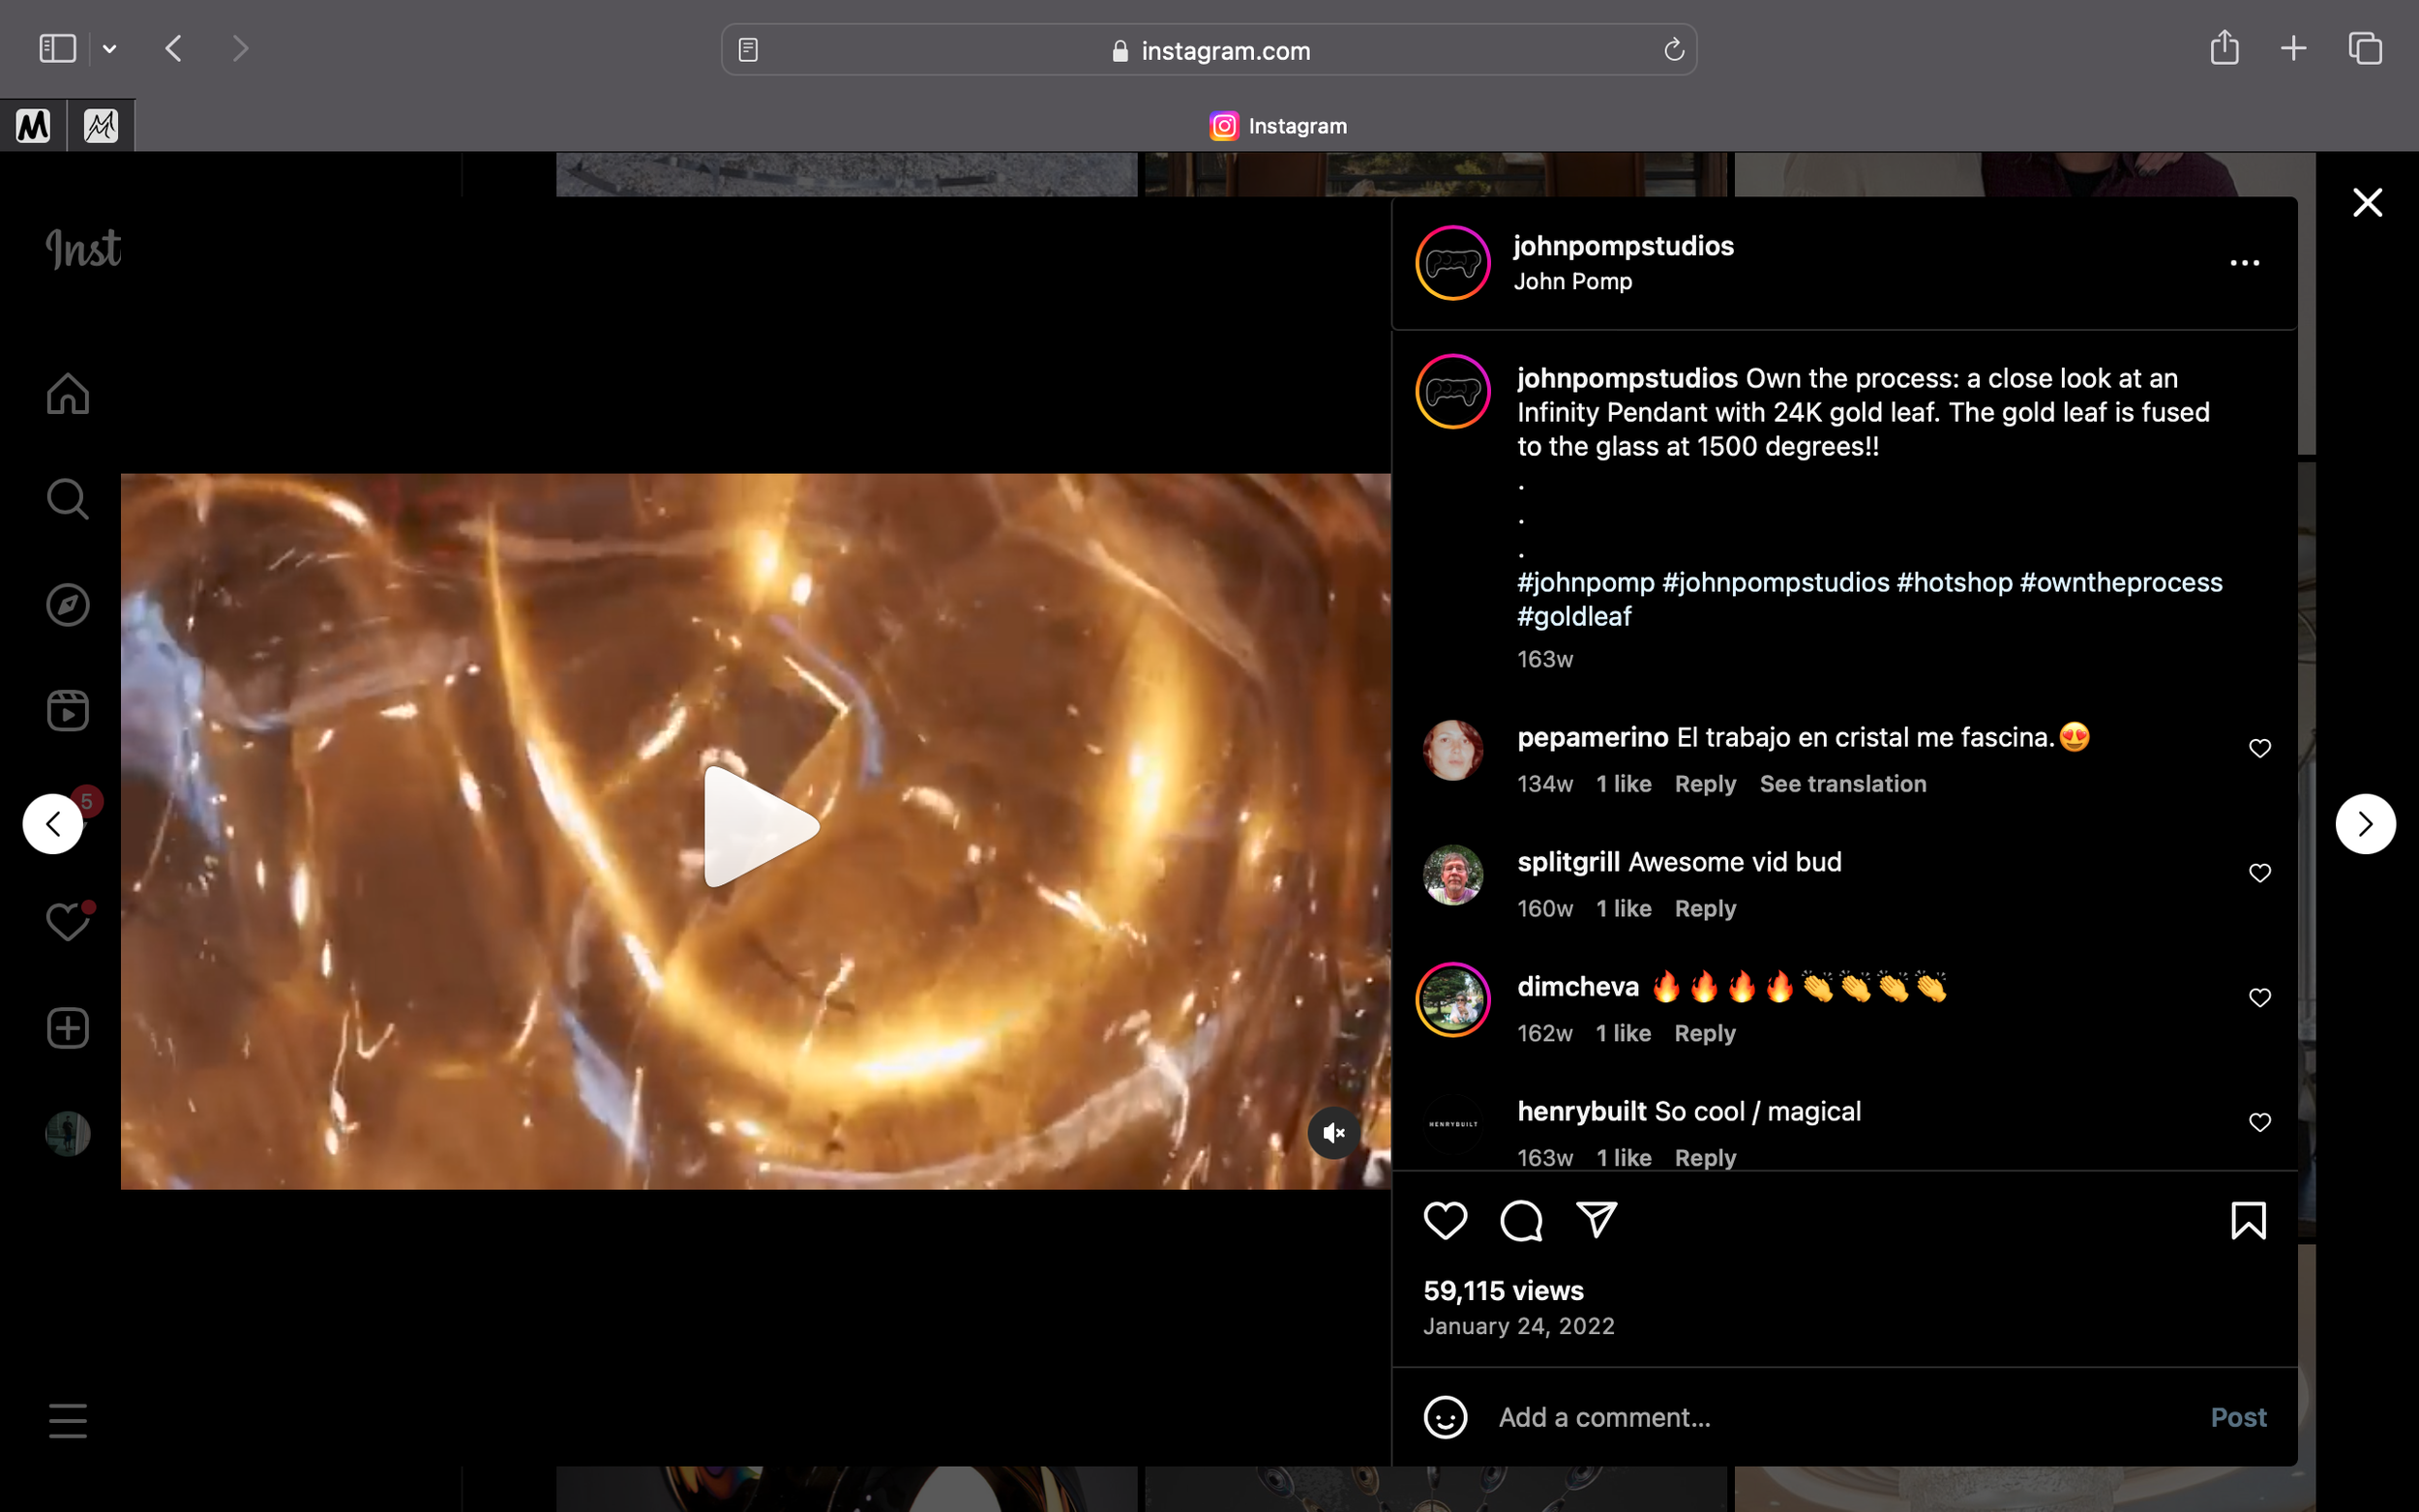Create a new post with plus icon

click(x=68, y=1028)
